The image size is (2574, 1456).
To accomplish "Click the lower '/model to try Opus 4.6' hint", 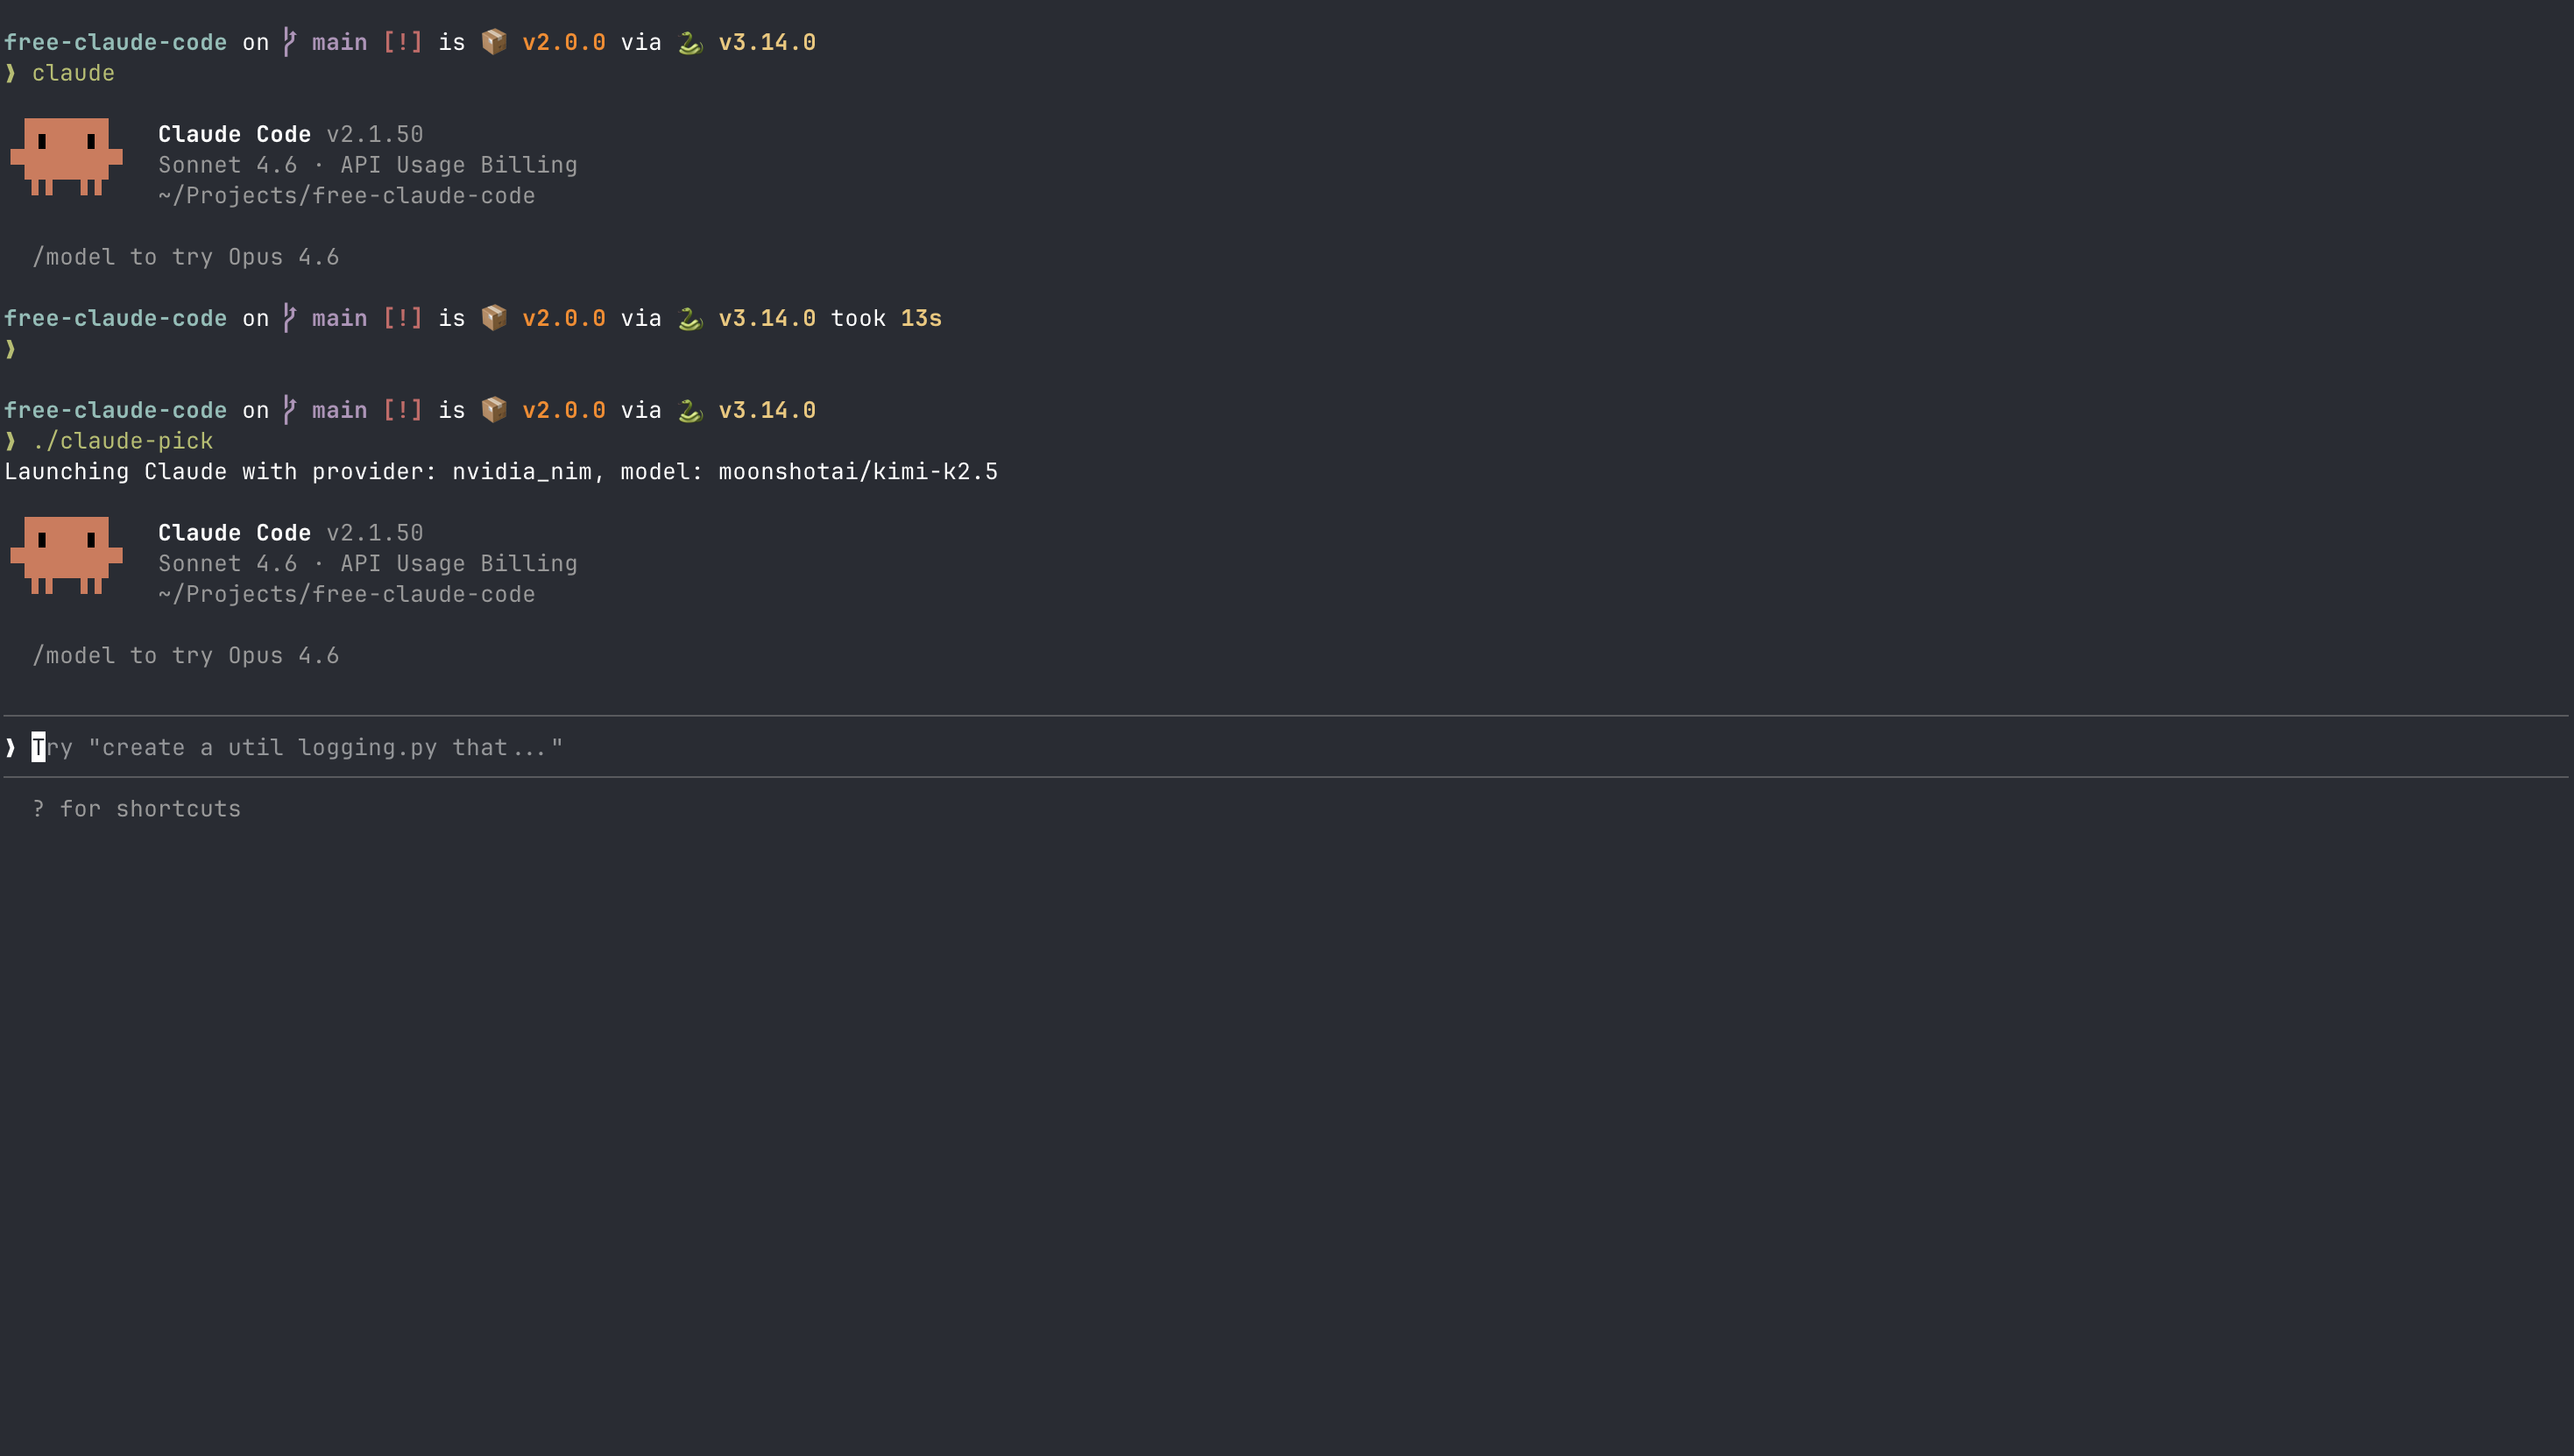I will [186, 656].
